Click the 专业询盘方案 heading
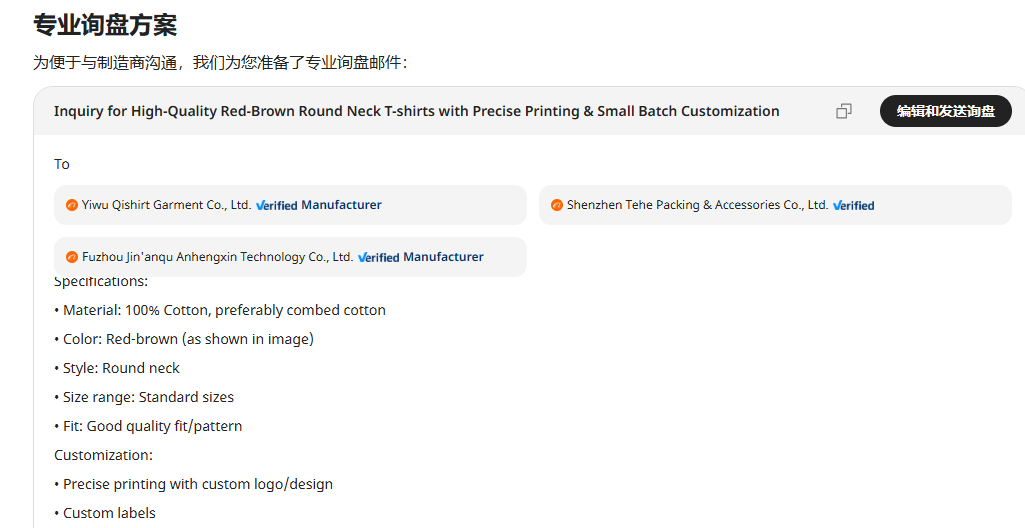The width and height of the screenshot is (1025, 528). coord(105,25)
